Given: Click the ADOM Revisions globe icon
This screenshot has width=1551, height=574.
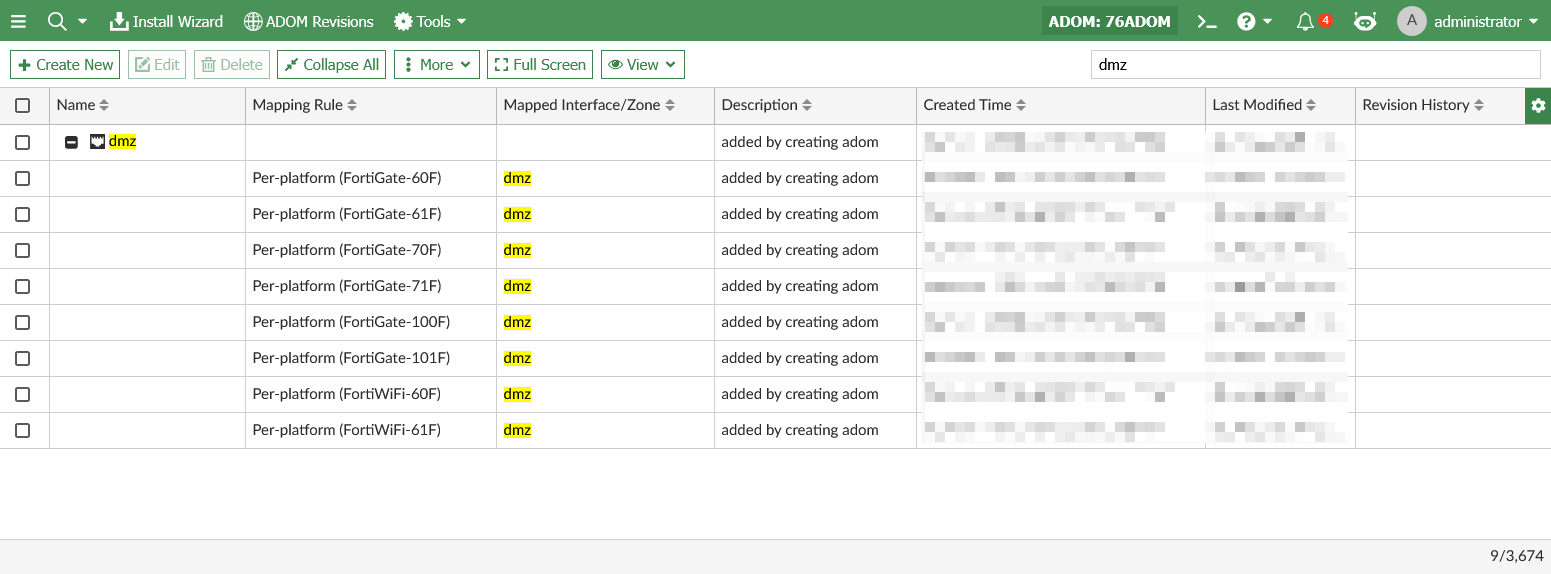Looking at the screenshot, I should 252,21.
